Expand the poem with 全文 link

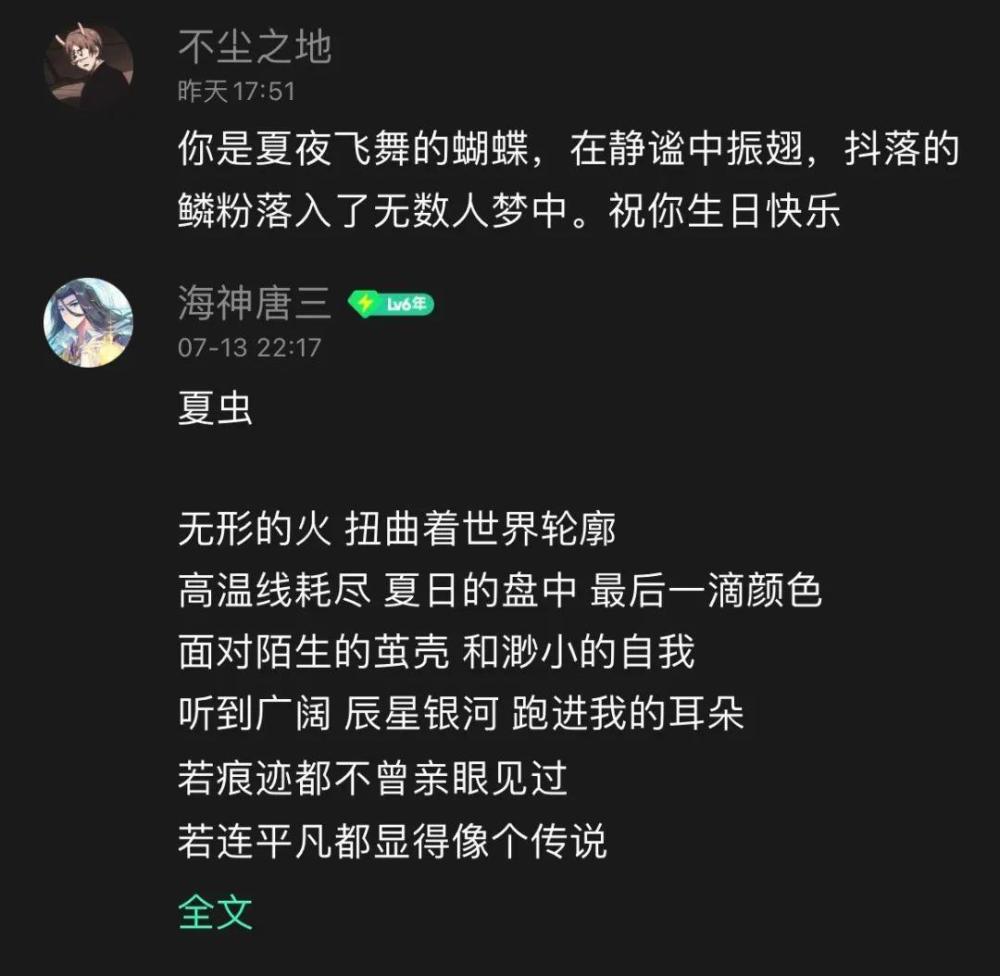pos(215,912)
